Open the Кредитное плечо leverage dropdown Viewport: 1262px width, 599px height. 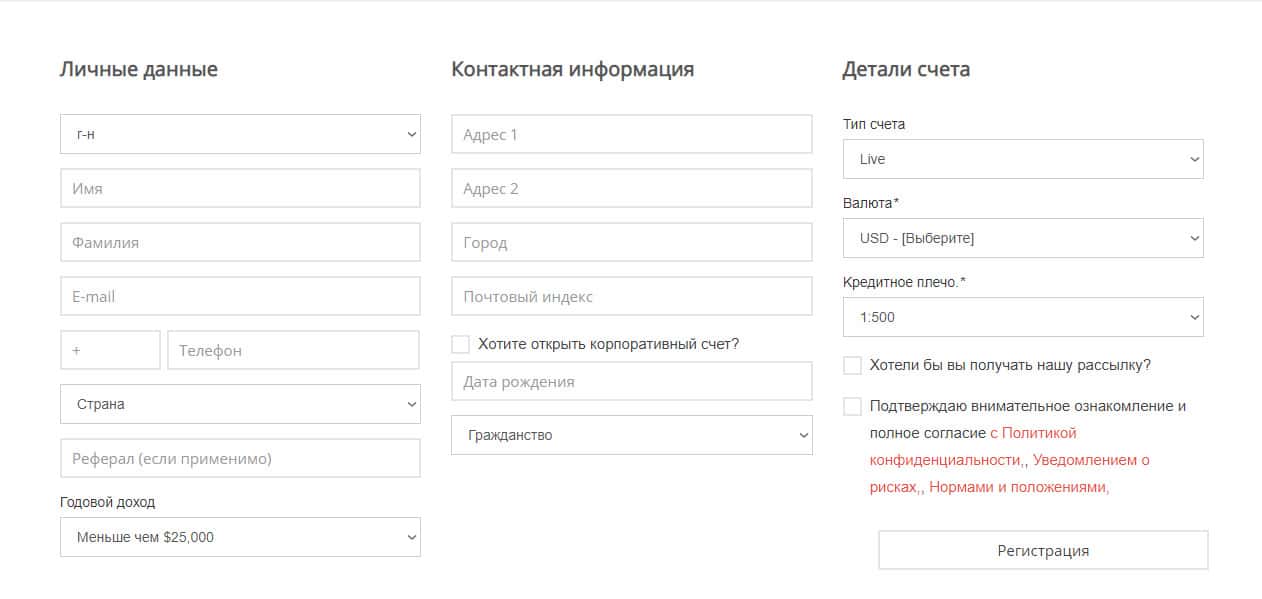click(x=1023, y=317)
